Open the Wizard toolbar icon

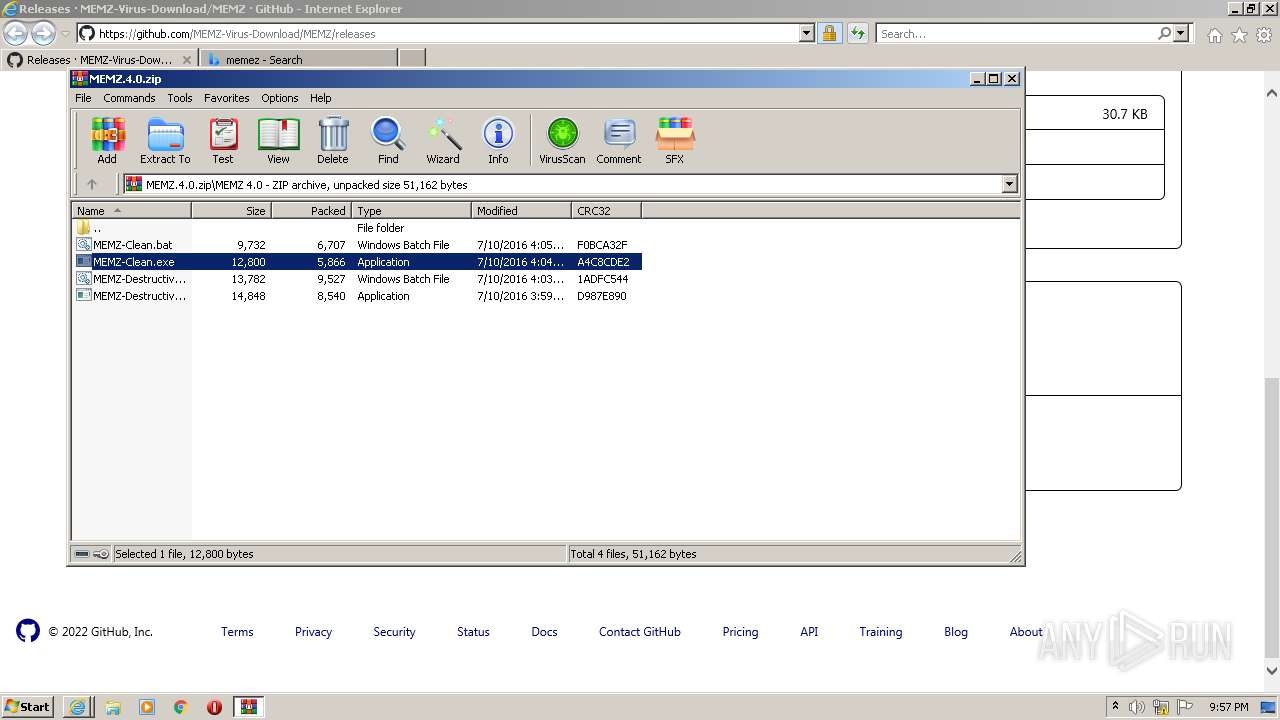coord(443,140)
